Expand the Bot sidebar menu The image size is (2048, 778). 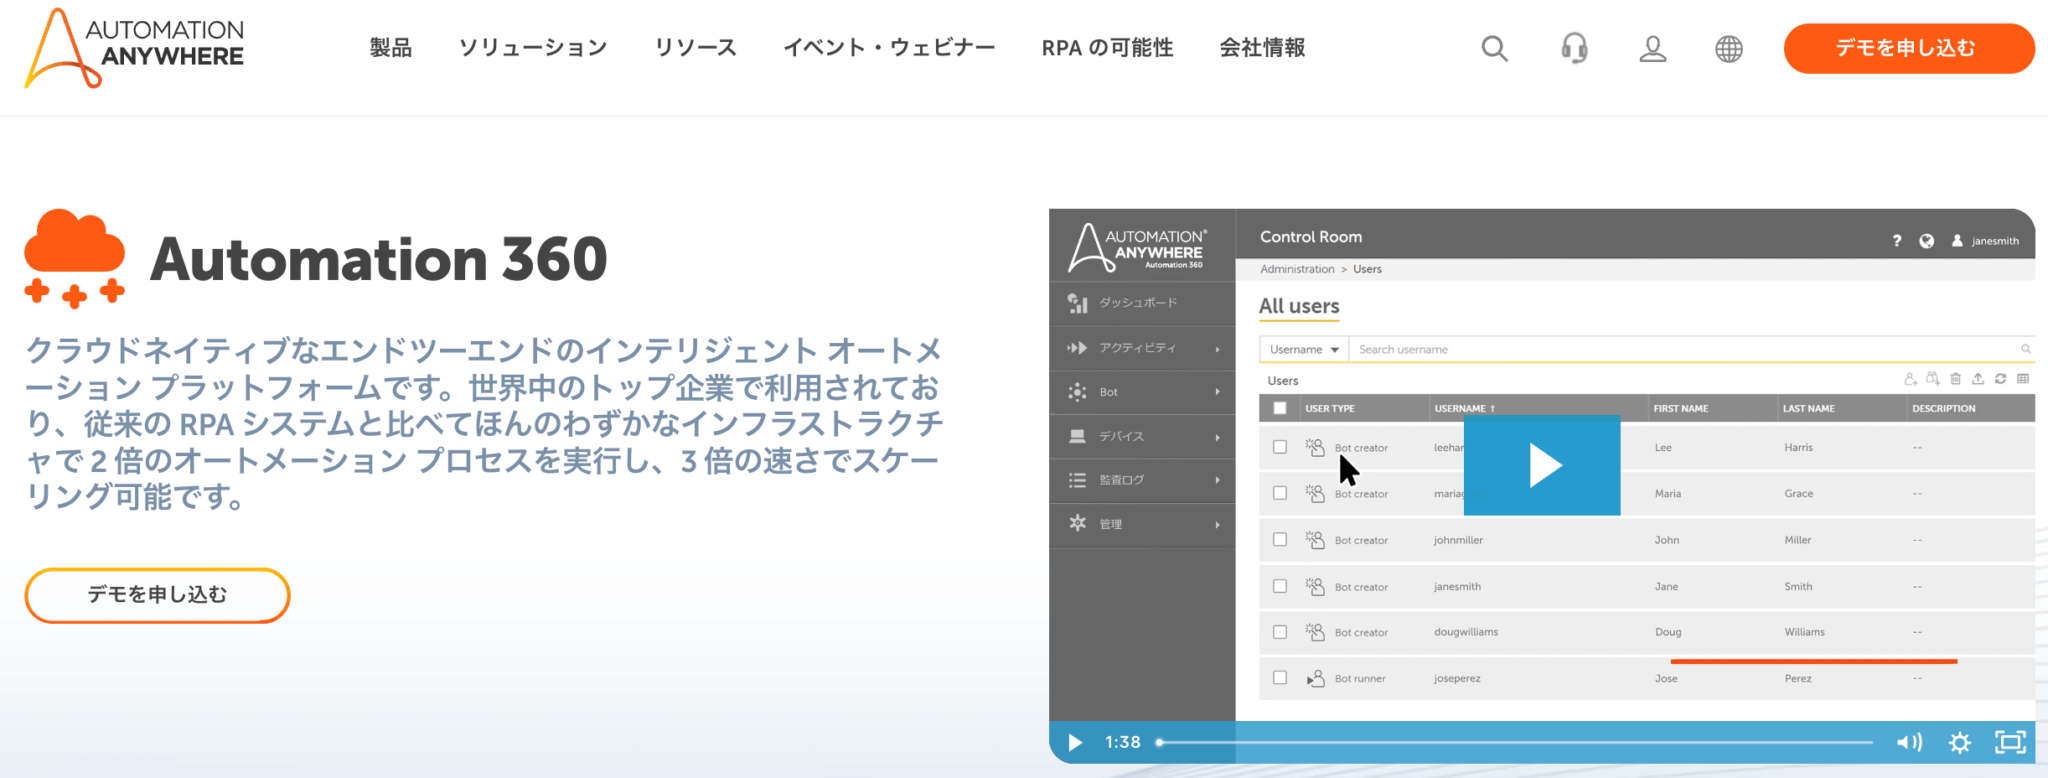click(1142, 392)
